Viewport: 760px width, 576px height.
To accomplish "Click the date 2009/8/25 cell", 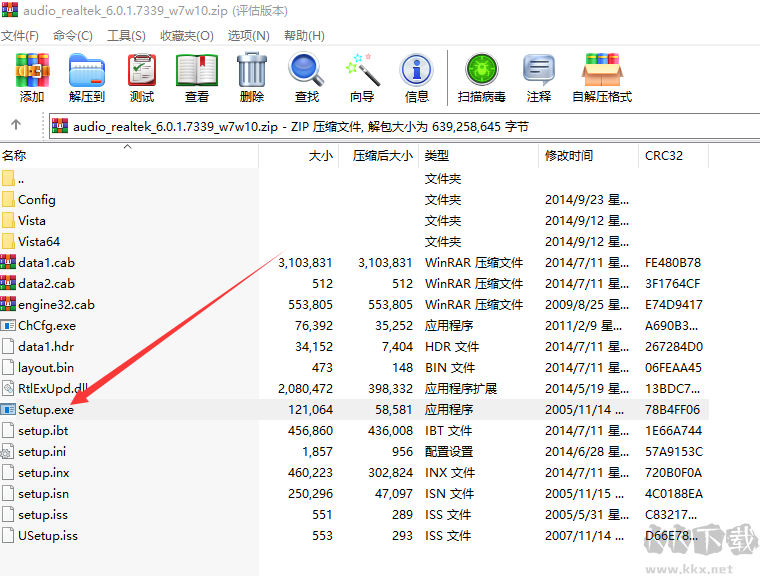I will tap(587, 305).
